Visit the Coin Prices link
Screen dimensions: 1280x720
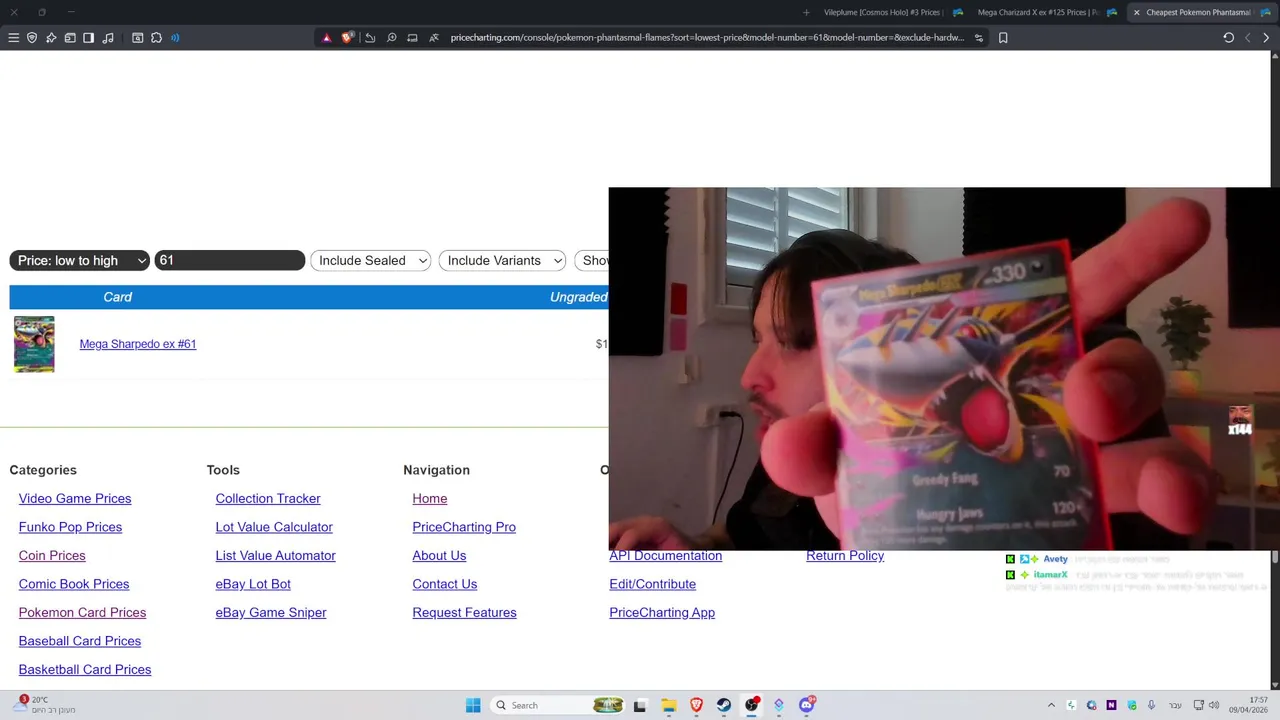point(52,555)
